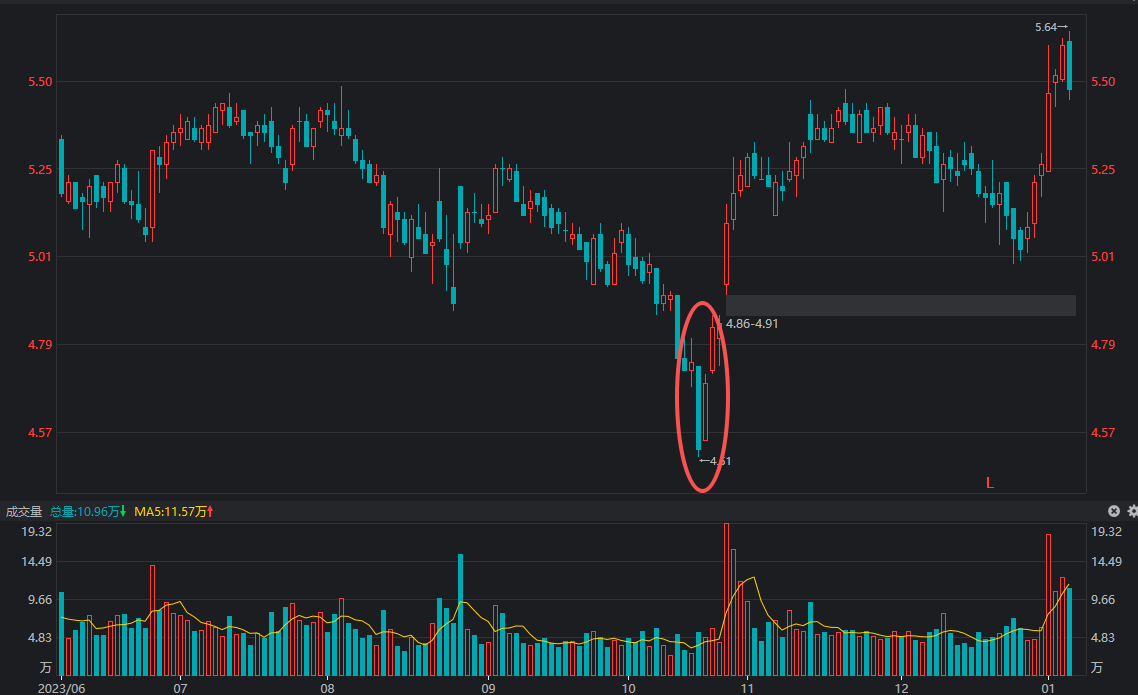Click the red L marker on chart

[990, 483]
